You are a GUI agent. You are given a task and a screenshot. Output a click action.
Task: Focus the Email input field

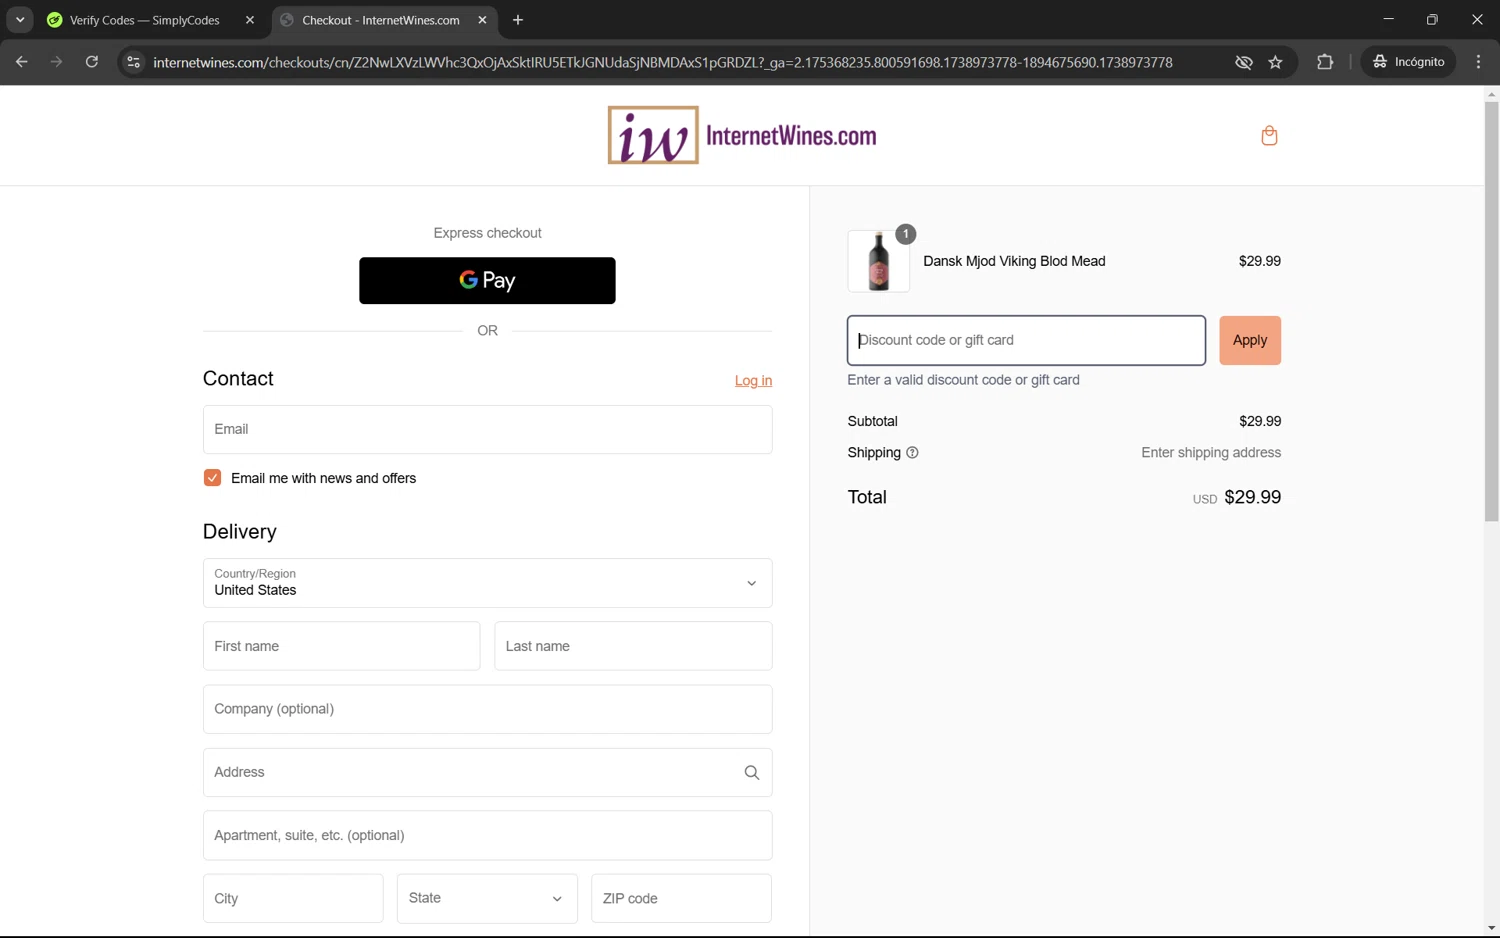click(487, 429)
